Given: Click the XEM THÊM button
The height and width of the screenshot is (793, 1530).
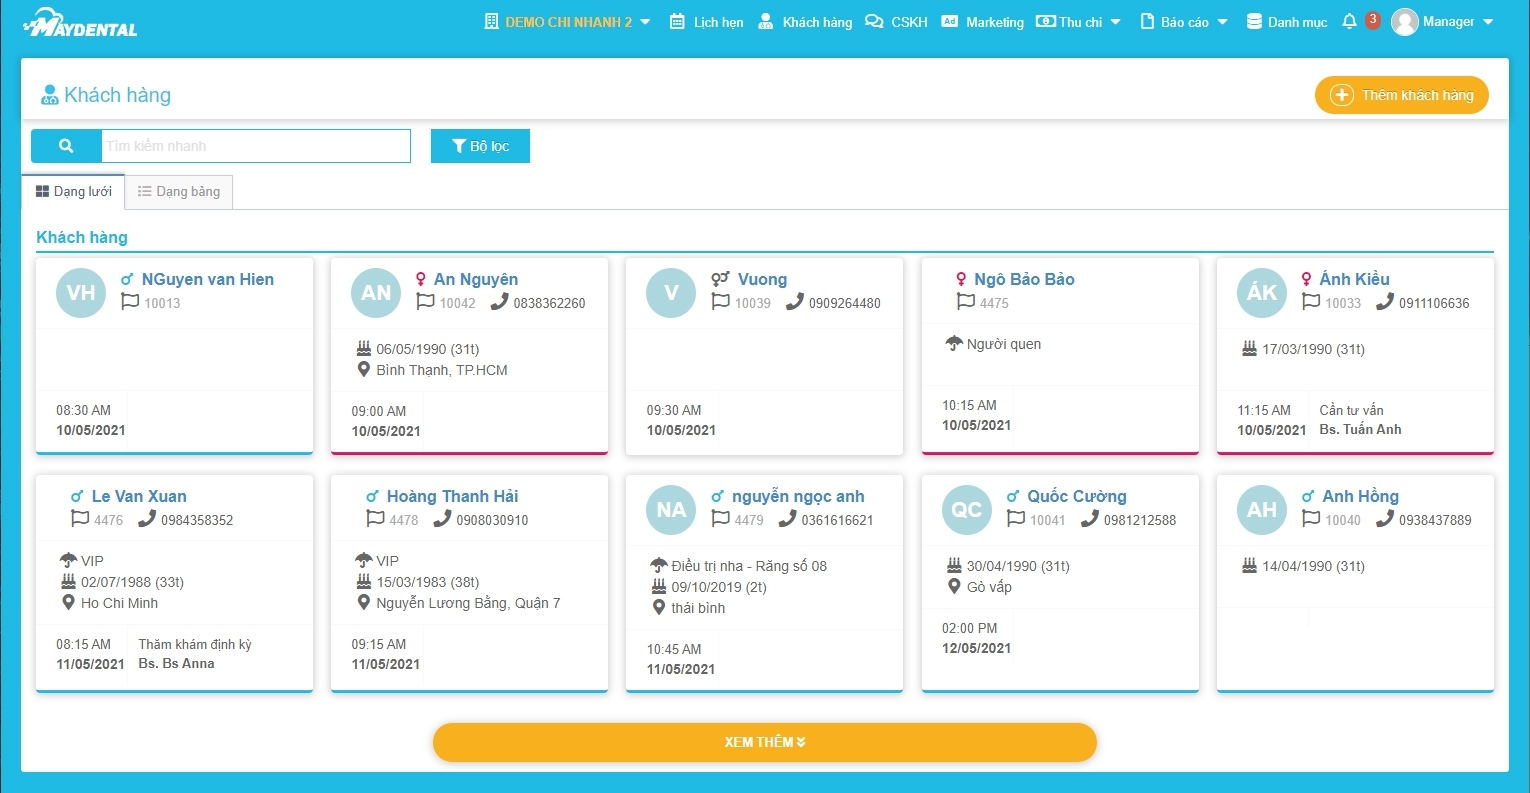Looking at the screenshot, I should coord(764,742).
